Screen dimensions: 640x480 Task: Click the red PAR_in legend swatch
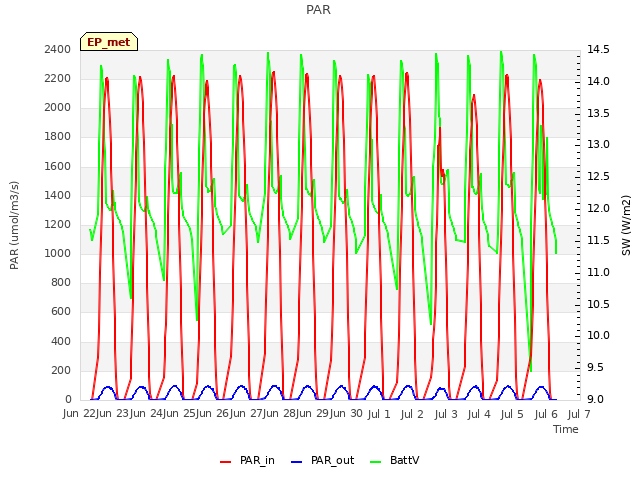225,462
